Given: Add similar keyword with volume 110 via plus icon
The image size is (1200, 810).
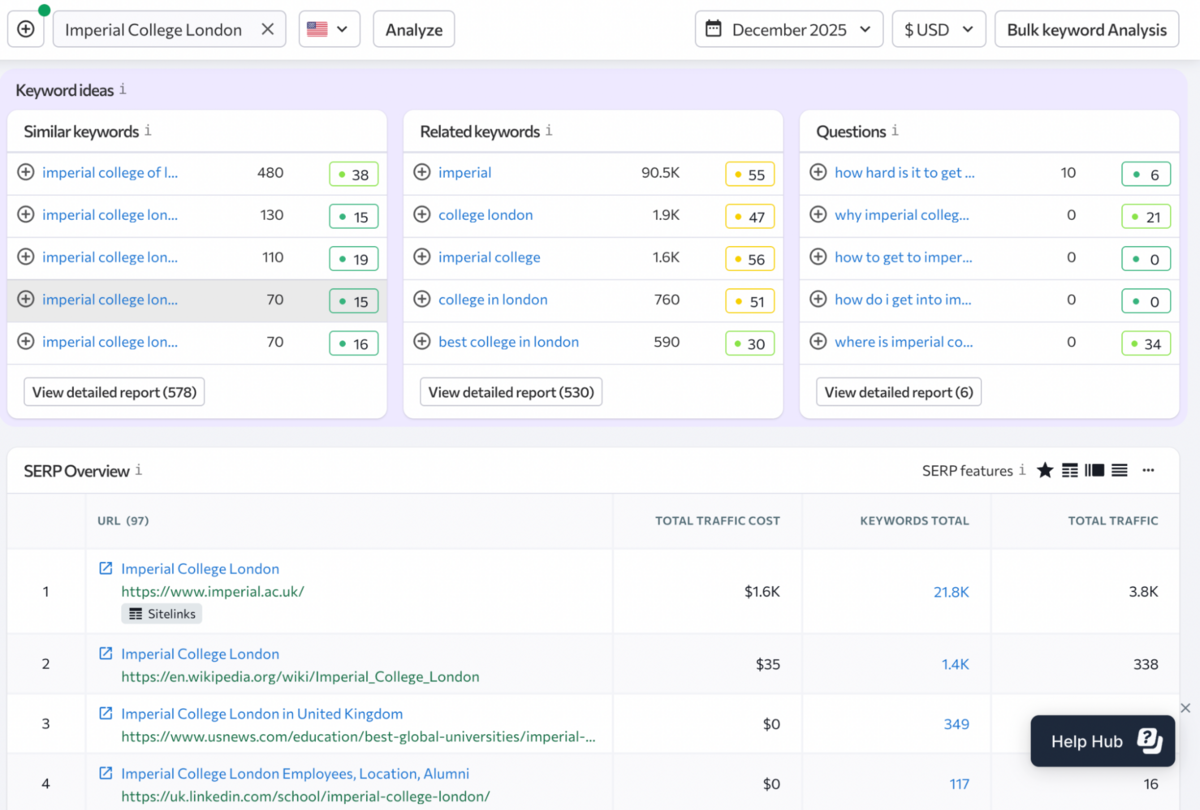Looking at the screenshot, I should tap(26, 257).
